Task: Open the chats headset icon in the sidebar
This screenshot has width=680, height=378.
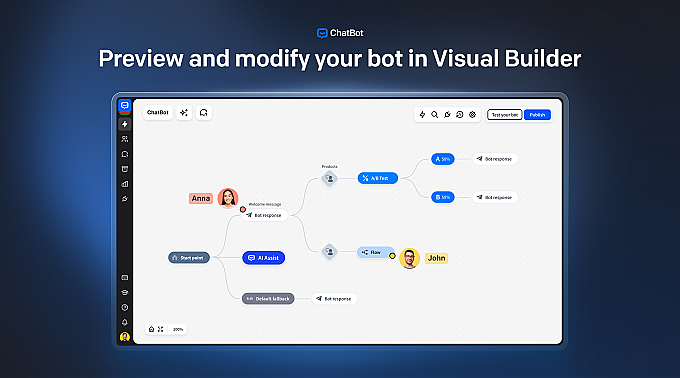Action: tap(124, 154)
